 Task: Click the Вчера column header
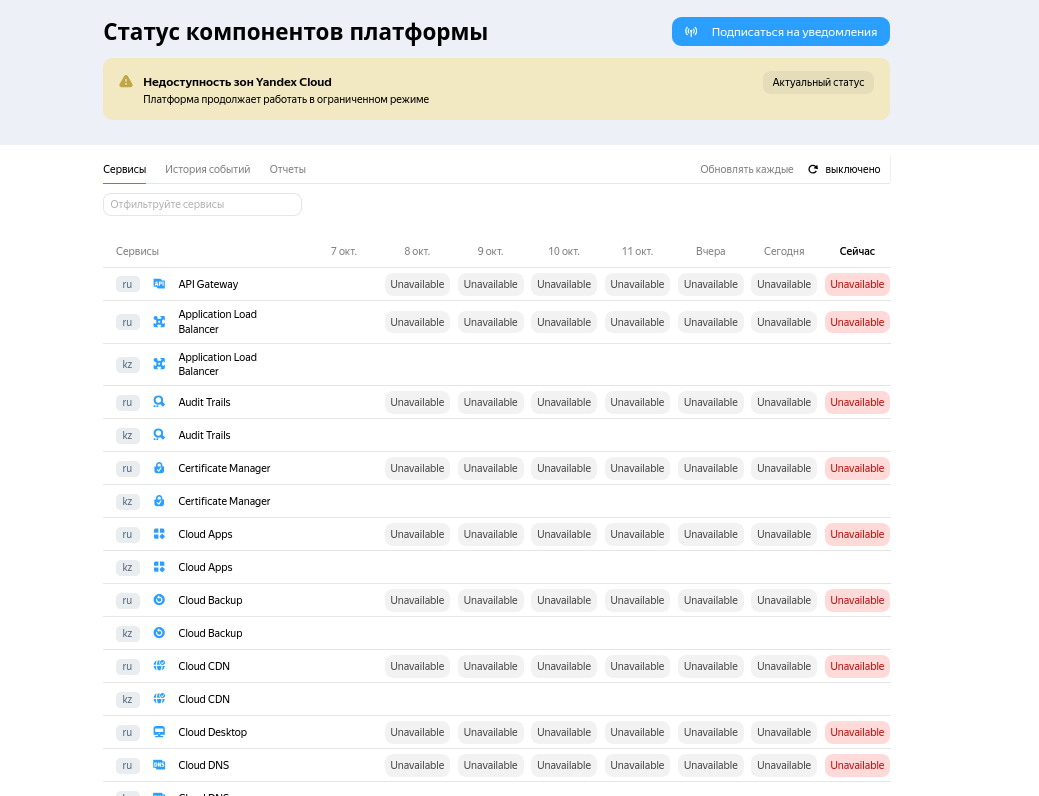tap(710, 251)
